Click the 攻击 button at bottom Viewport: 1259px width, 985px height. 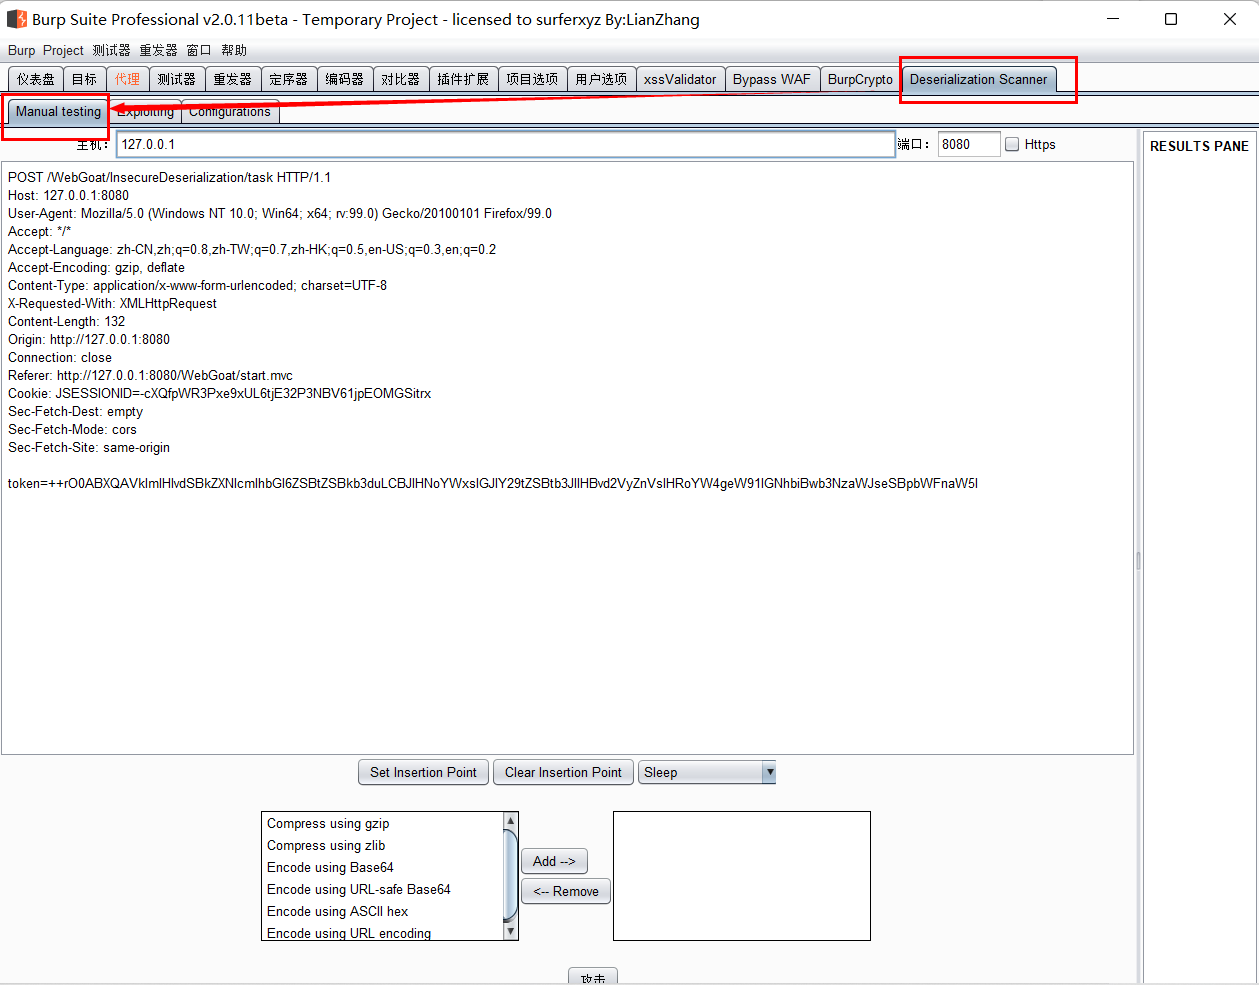click(593, 977)
